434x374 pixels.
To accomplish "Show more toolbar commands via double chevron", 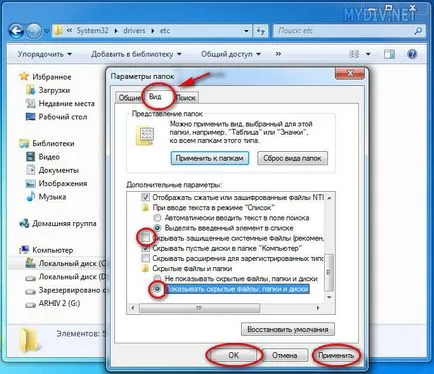I will pyautogui.click(x=278, y=54).
